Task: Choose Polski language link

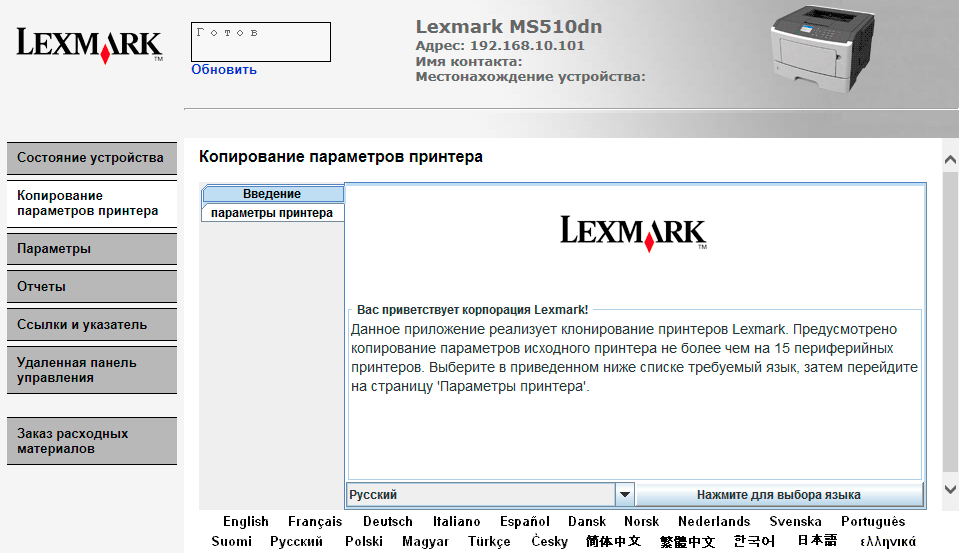Action: coord(364,541)
